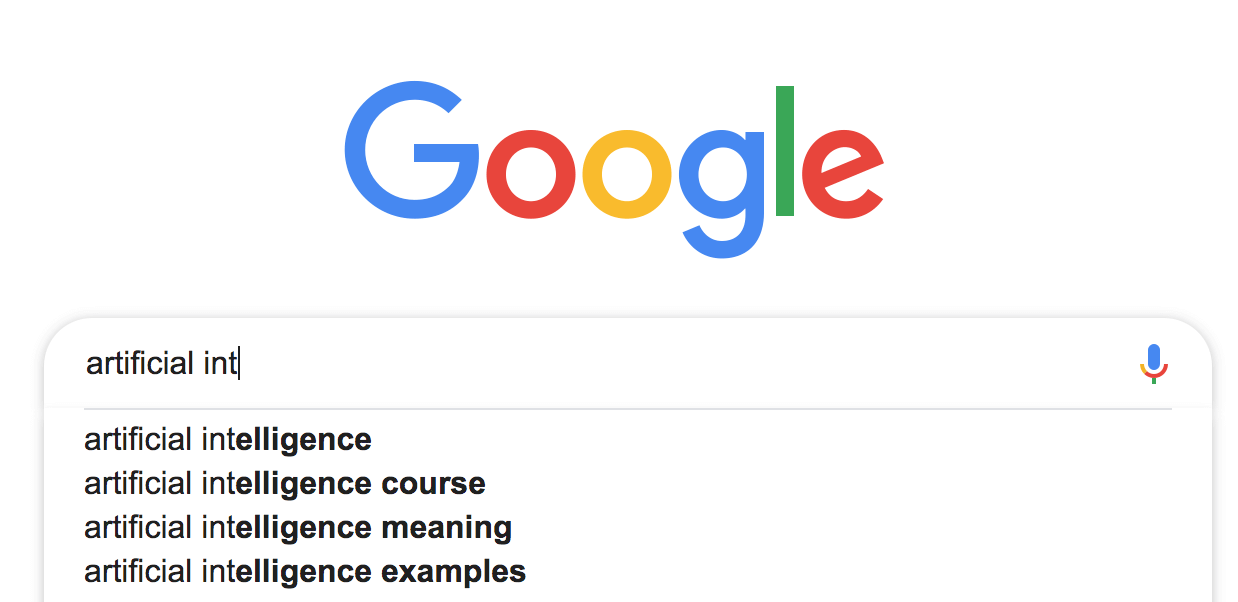The height and width of the screenshot is (602, 1238).
Task: Start voice search with the microphone icon
Action: [x=1154, y=364]
